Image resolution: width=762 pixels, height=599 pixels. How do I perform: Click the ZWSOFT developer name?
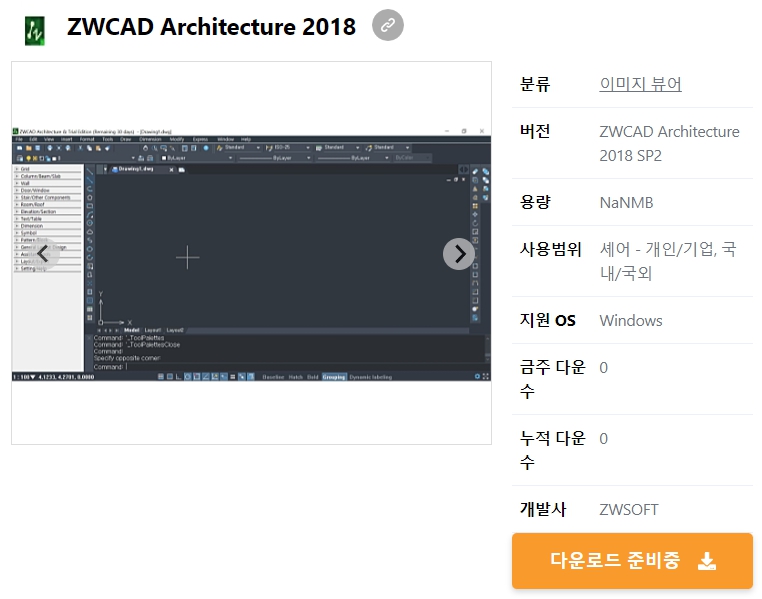(x=628, y=510)
